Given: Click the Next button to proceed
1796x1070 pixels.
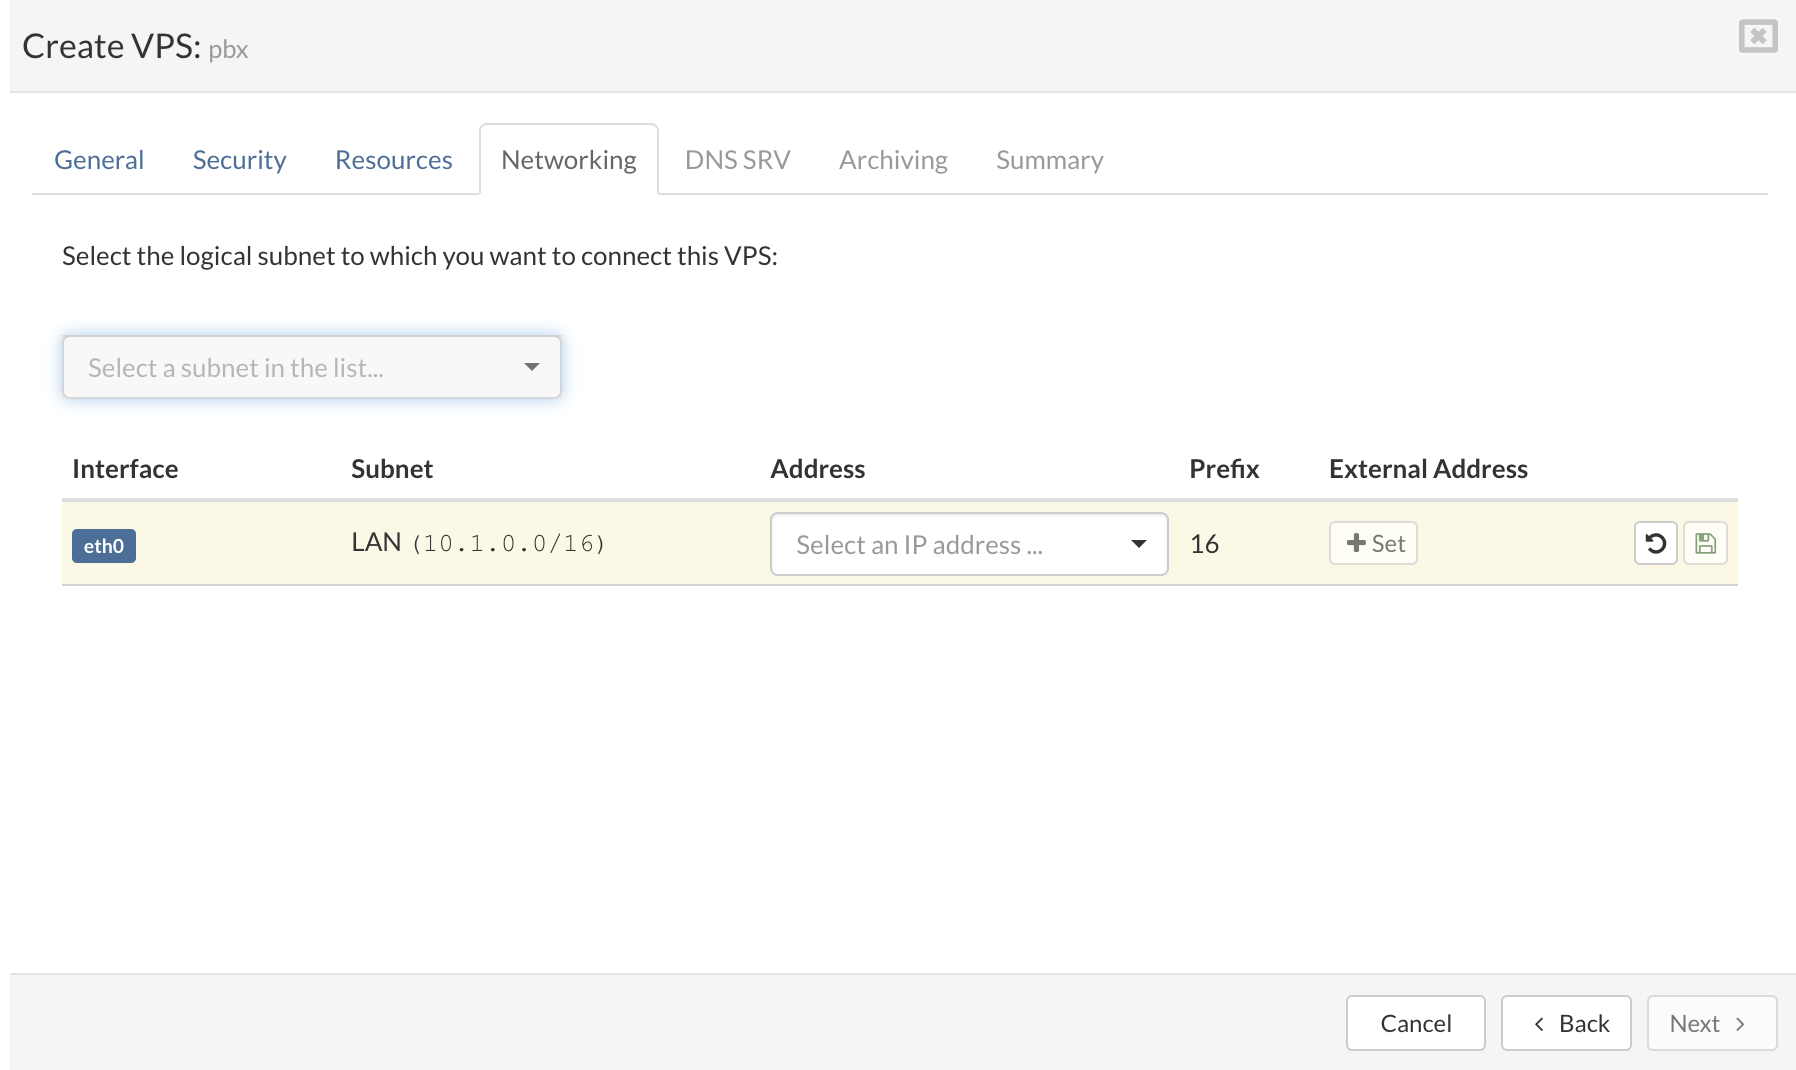Looking at the screenshot, I should 1711,1023.
